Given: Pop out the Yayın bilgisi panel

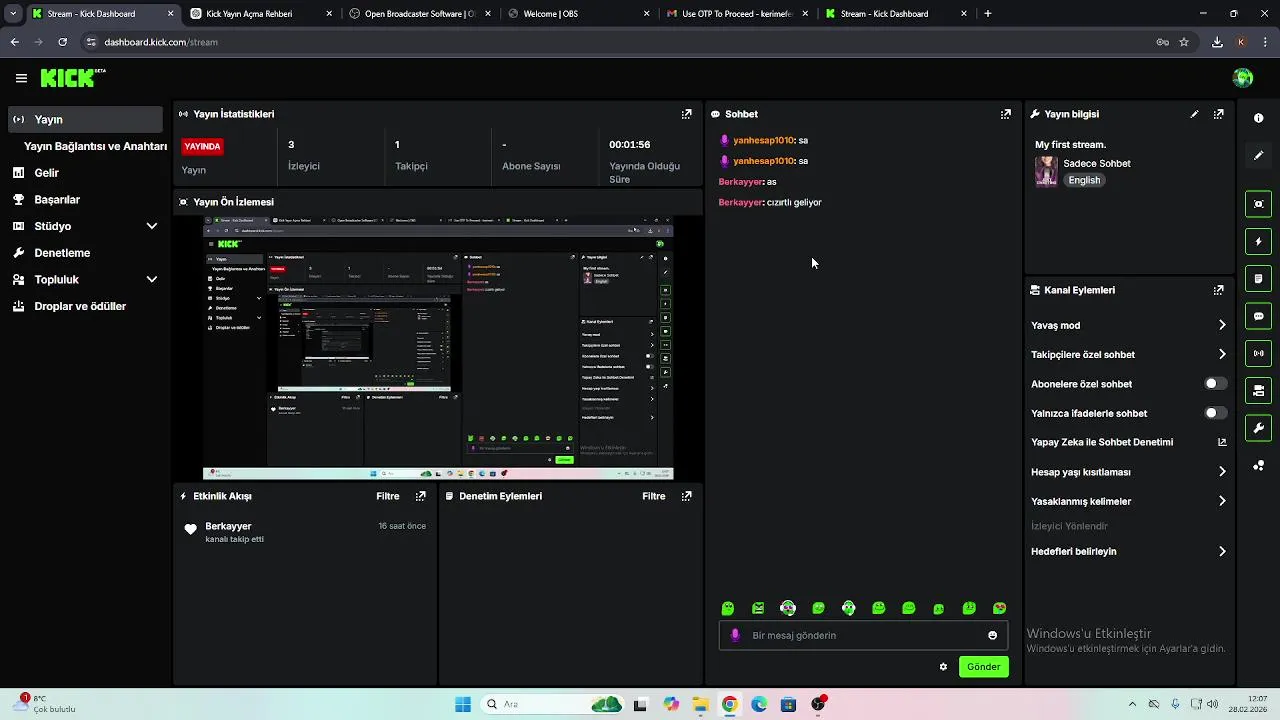Looking at the screenshot, I should pyautogui.click(x=1218, y=114).
